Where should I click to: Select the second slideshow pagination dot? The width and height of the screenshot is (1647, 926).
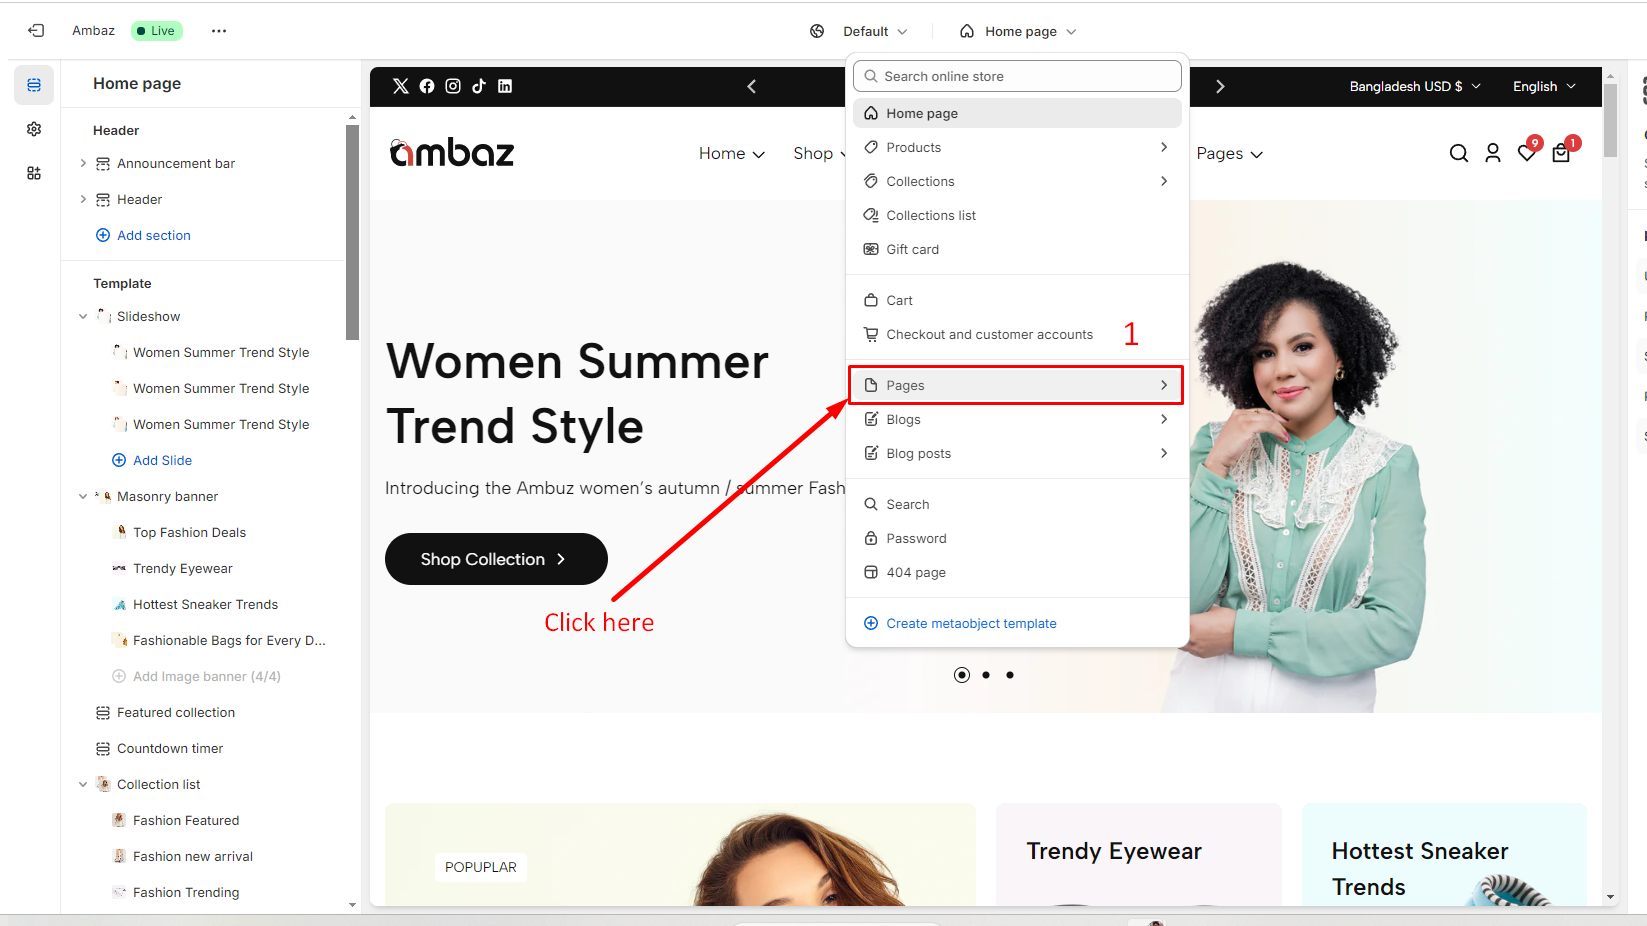coord(986,675)
